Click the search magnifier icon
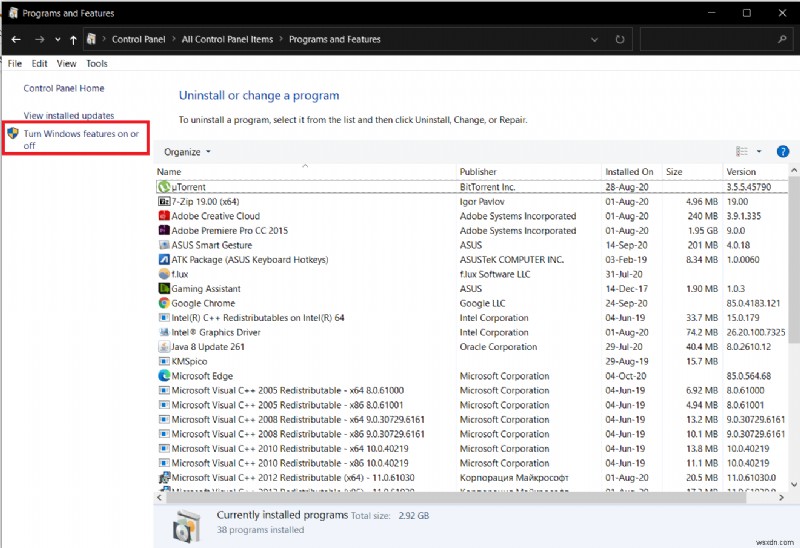 tap(782, 39)
